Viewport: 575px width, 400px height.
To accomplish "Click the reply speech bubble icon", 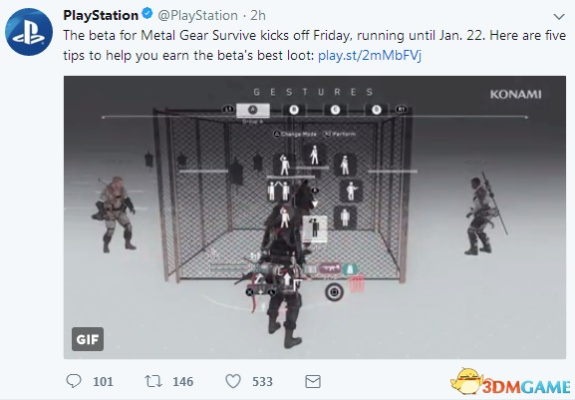I will (x=74, y=381).
